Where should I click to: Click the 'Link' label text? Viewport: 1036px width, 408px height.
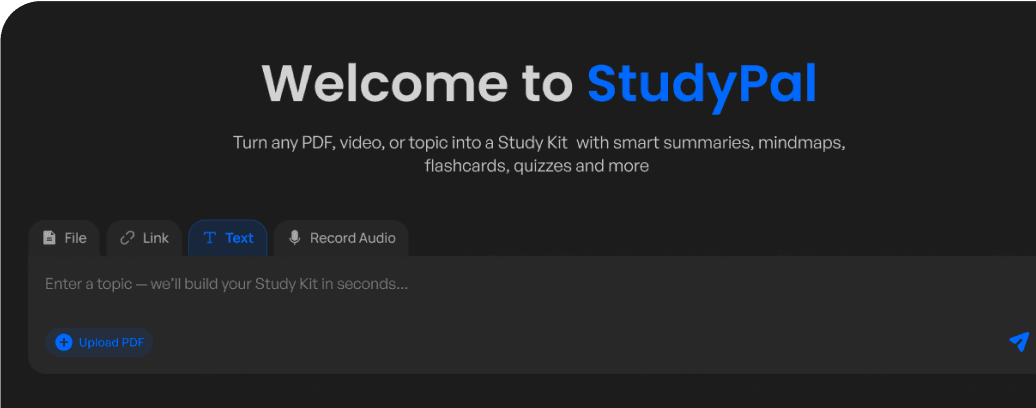click(x=156, y=238)
